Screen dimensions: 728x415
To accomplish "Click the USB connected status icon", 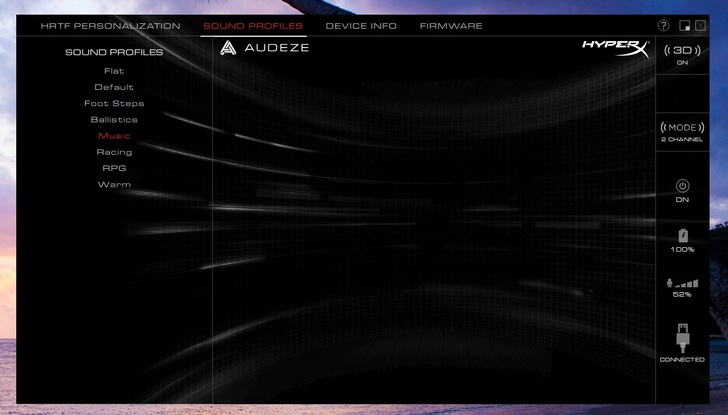I will [x=682, y=337].
